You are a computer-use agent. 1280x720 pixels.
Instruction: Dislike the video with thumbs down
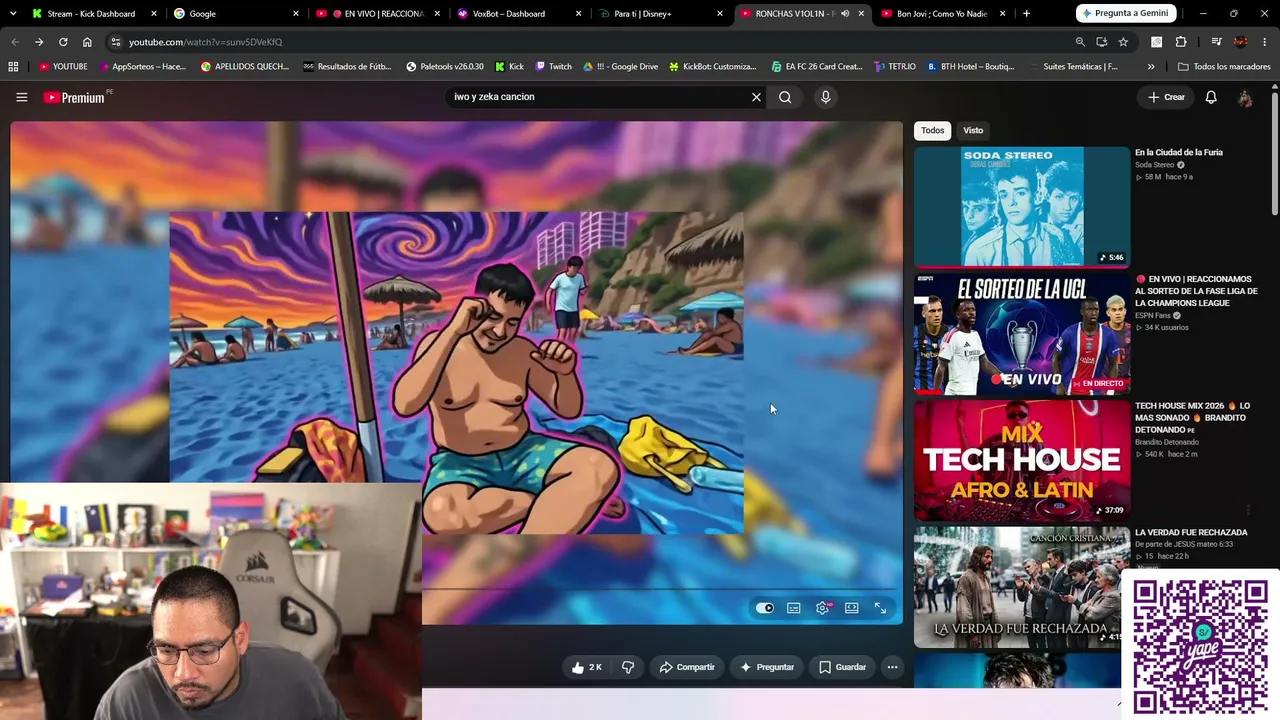(x=628, y=667)
